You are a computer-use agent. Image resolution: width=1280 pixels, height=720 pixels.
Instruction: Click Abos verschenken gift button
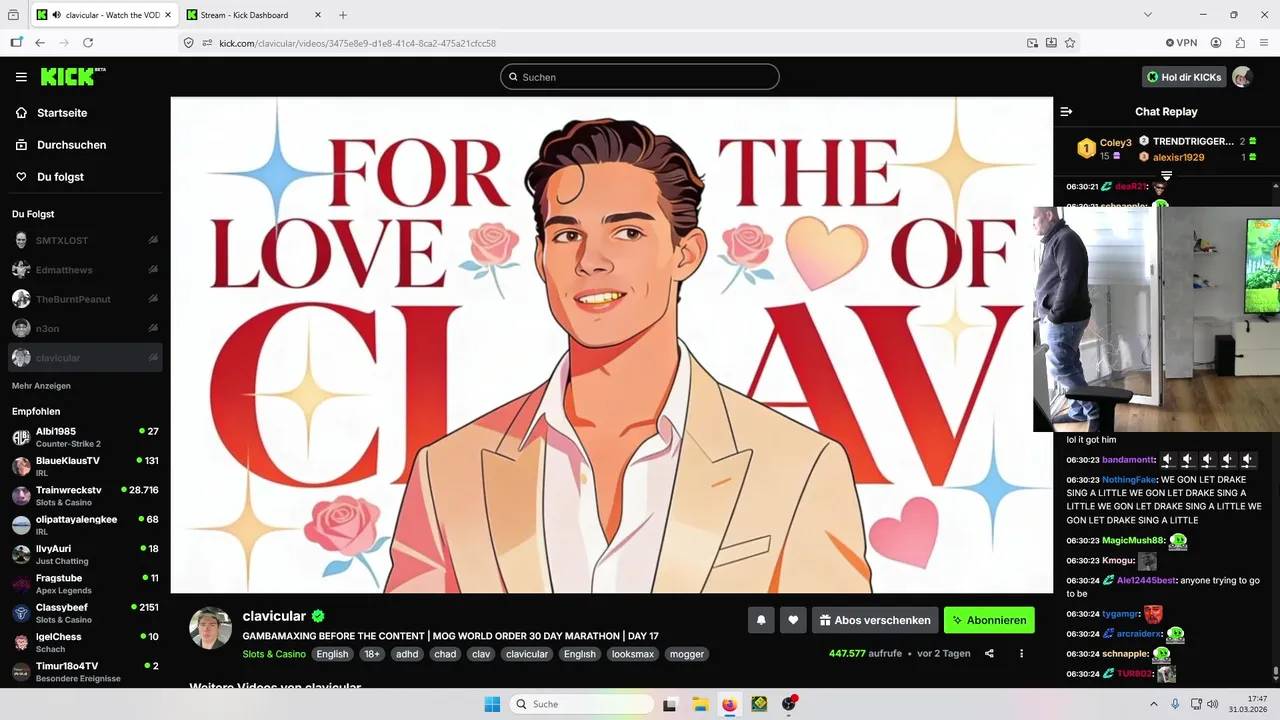[875, 620]
